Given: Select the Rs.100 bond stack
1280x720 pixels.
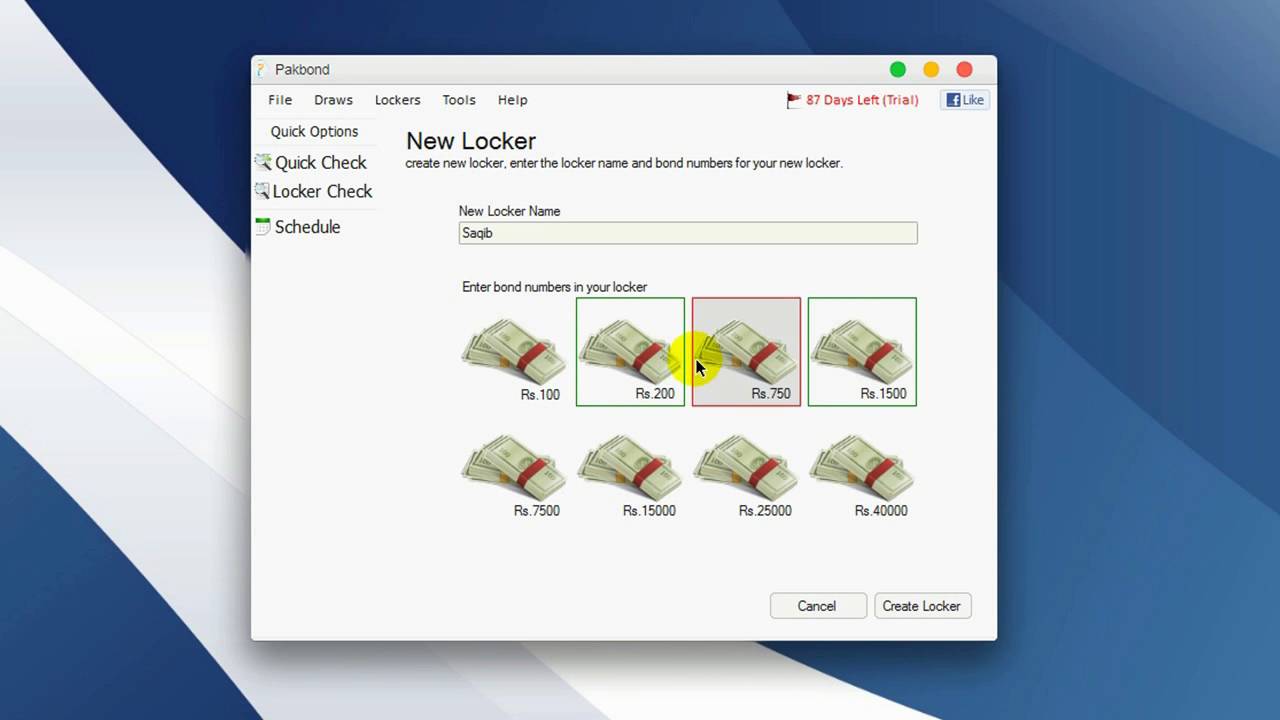Looking at the screenshot, I should [x=514, y=352].
